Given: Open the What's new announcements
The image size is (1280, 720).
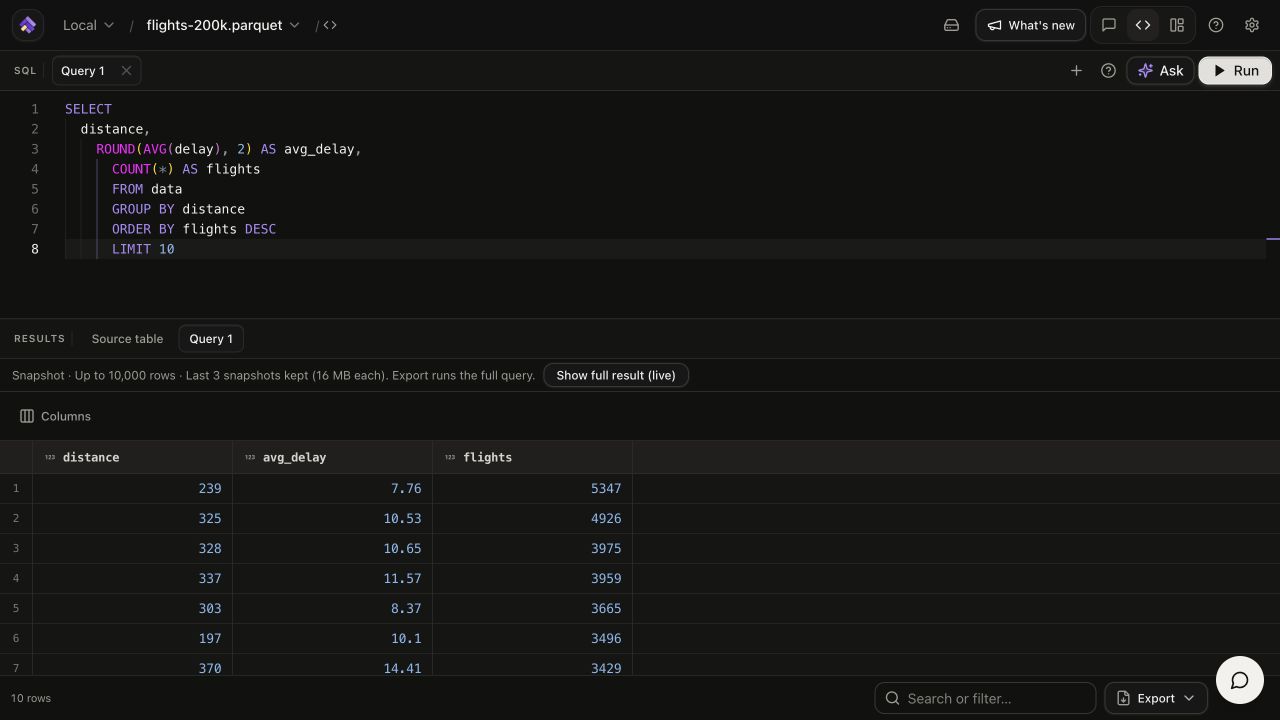Looking at the screenshot, I should point(1031,25).
